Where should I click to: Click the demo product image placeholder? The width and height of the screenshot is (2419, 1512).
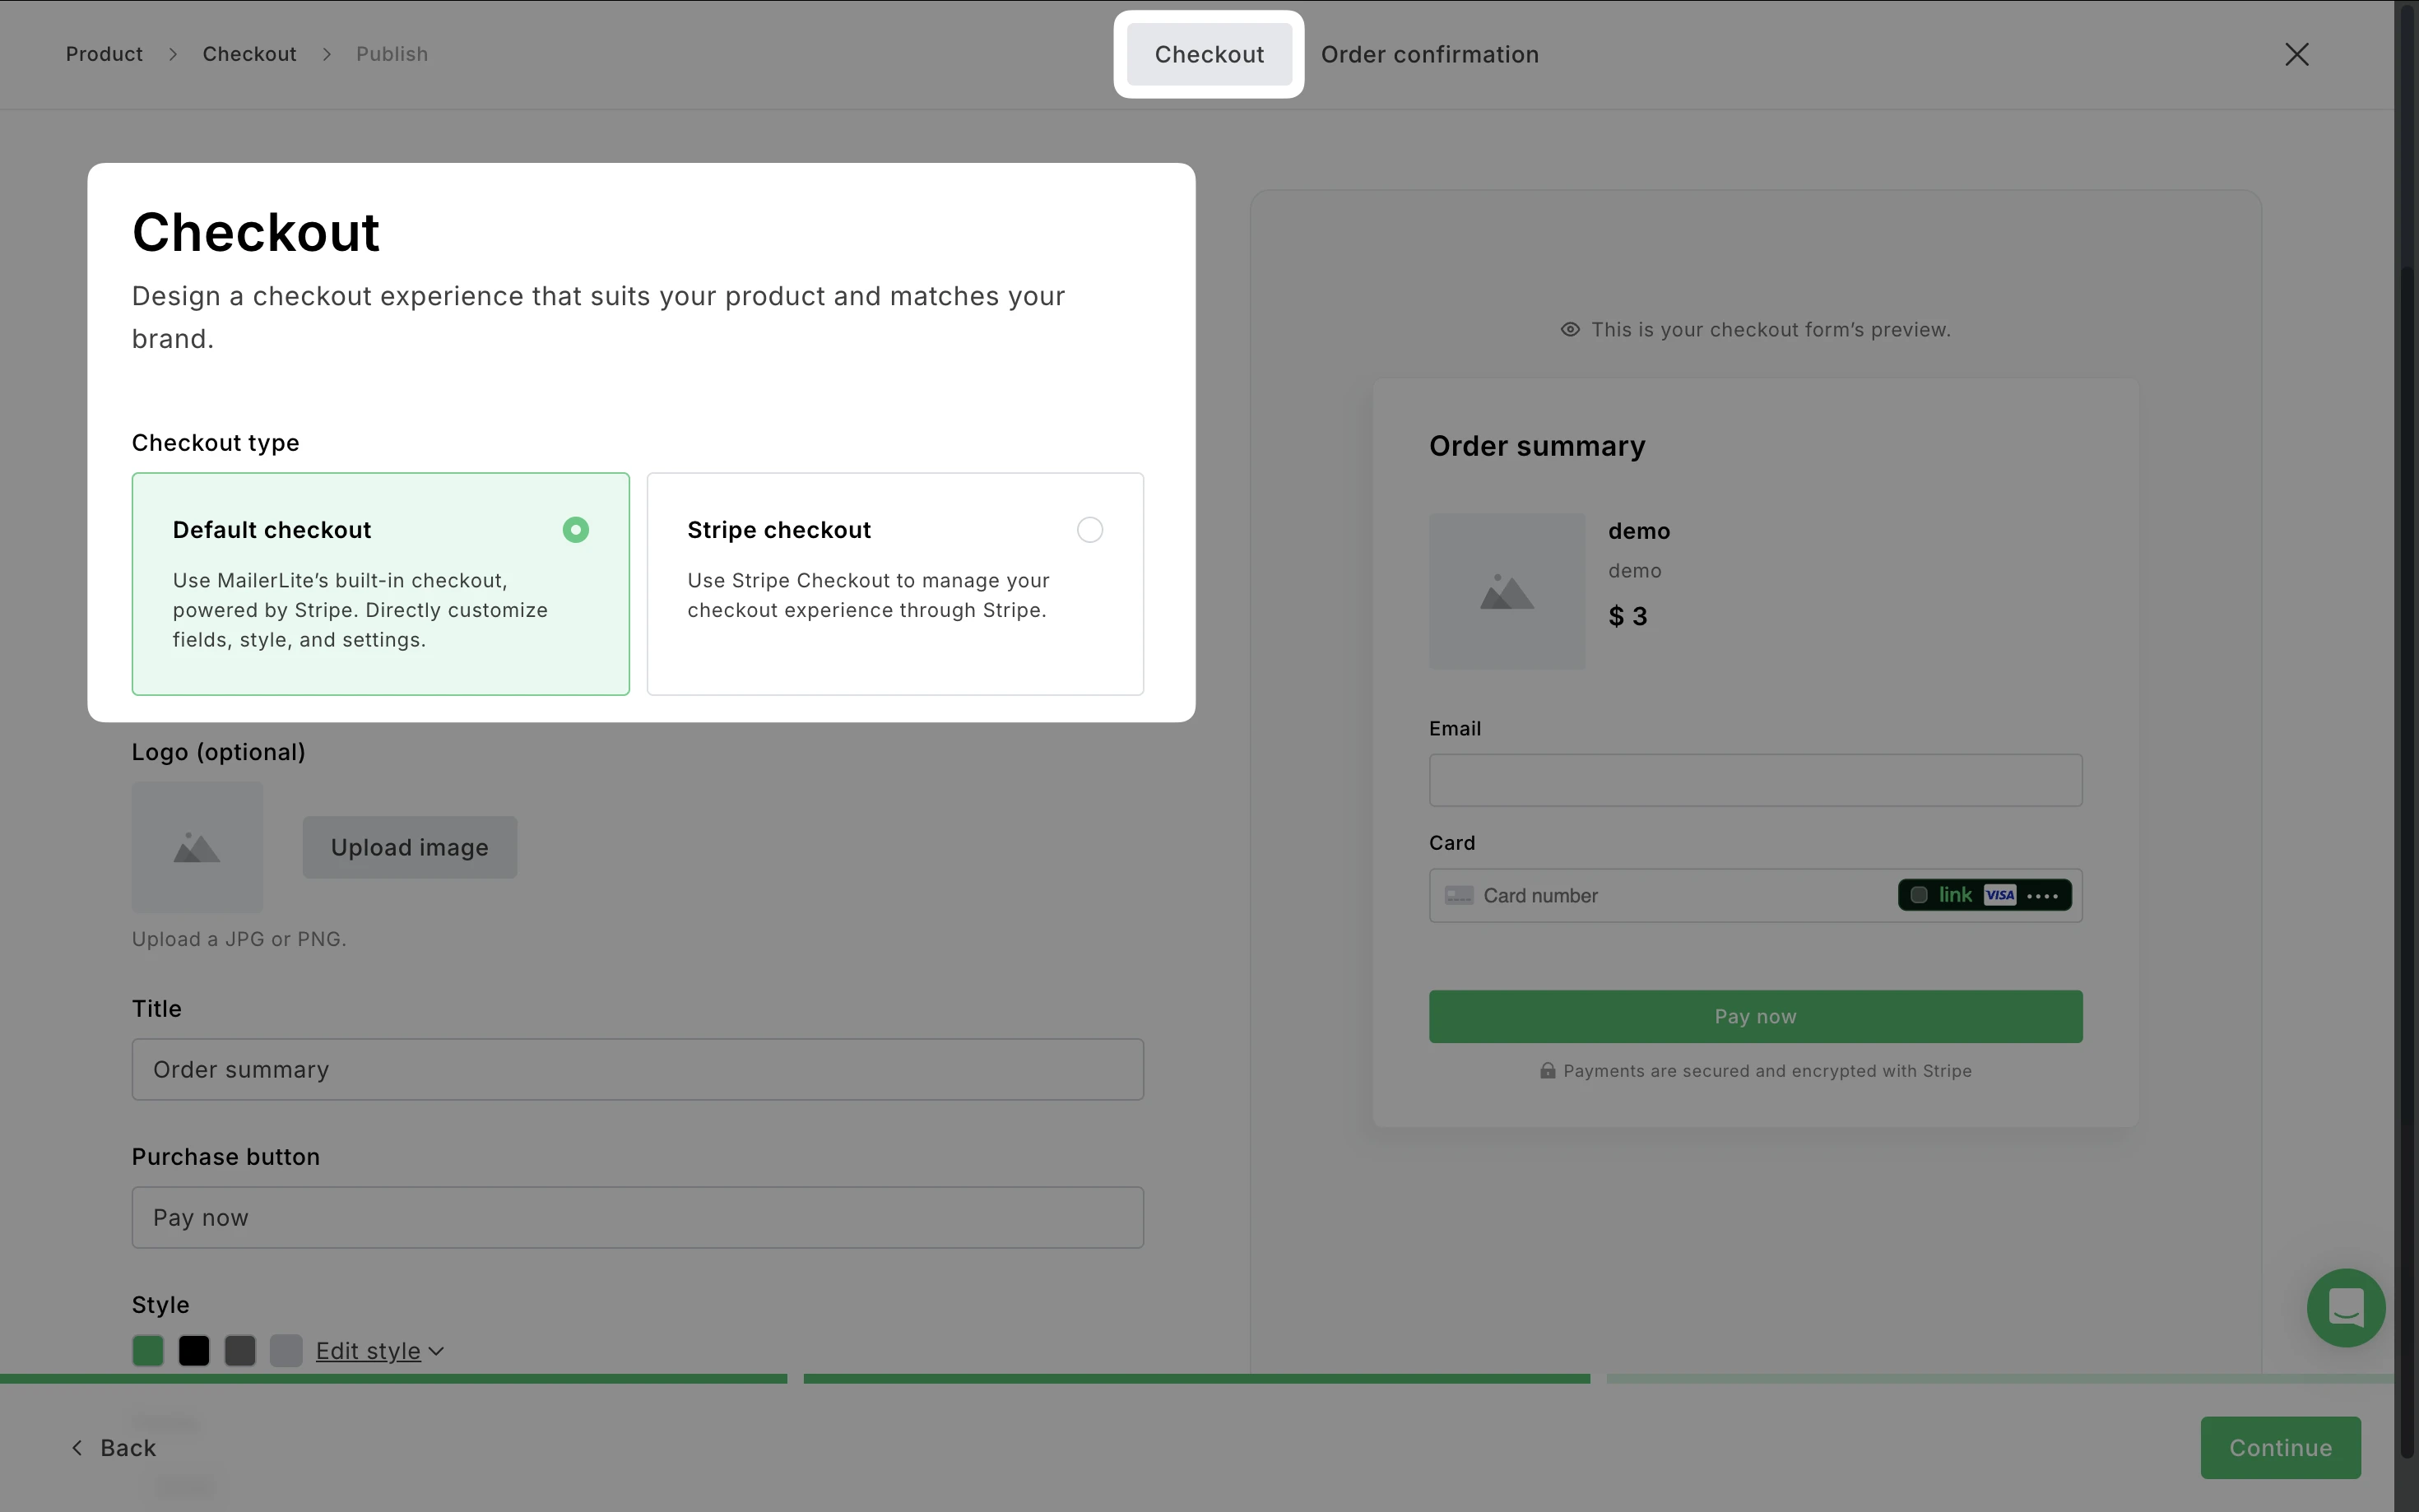(1506, 592)
